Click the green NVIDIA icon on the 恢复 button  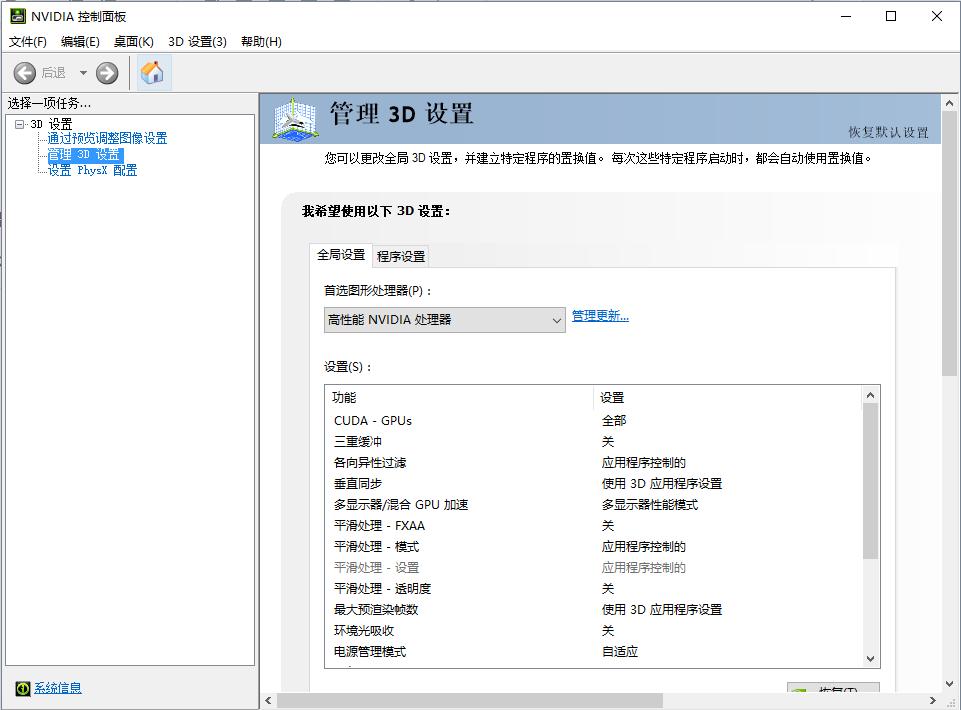tap(800, 690)
